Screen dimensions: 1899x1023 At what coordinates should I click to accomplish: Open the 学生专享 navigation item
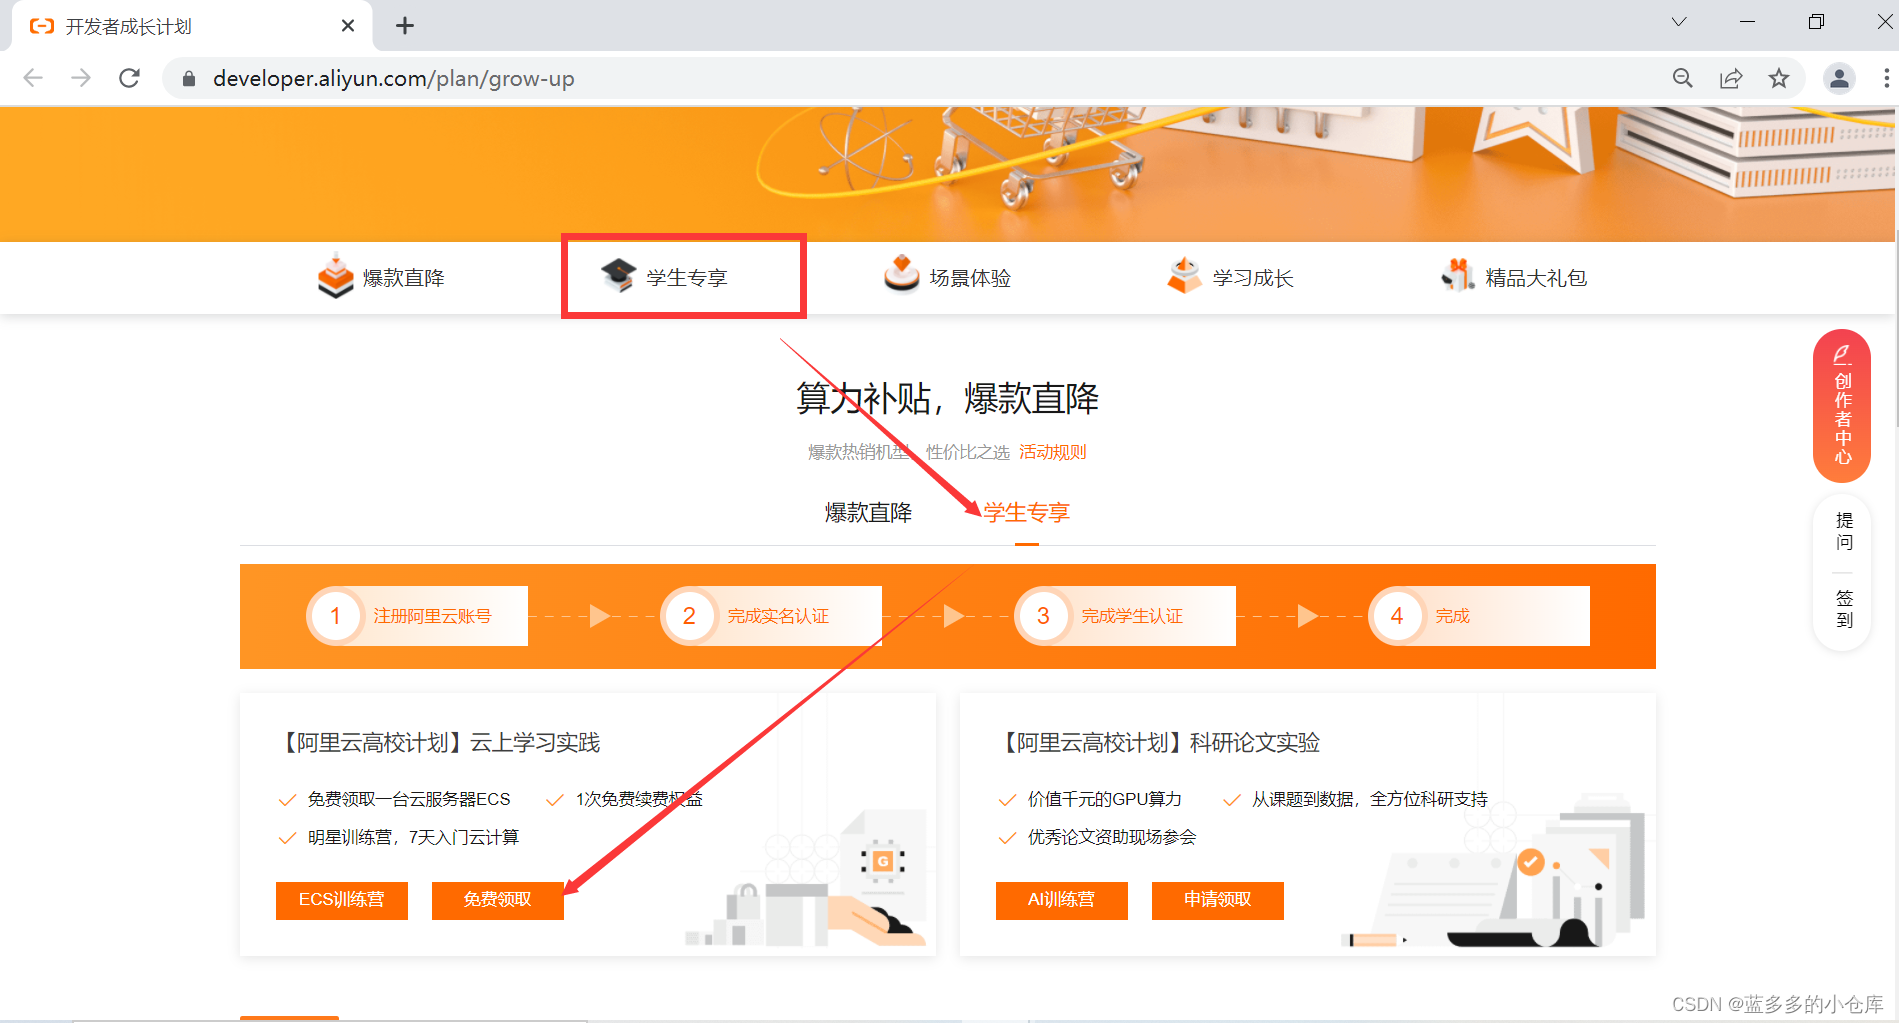click(665, 277)
